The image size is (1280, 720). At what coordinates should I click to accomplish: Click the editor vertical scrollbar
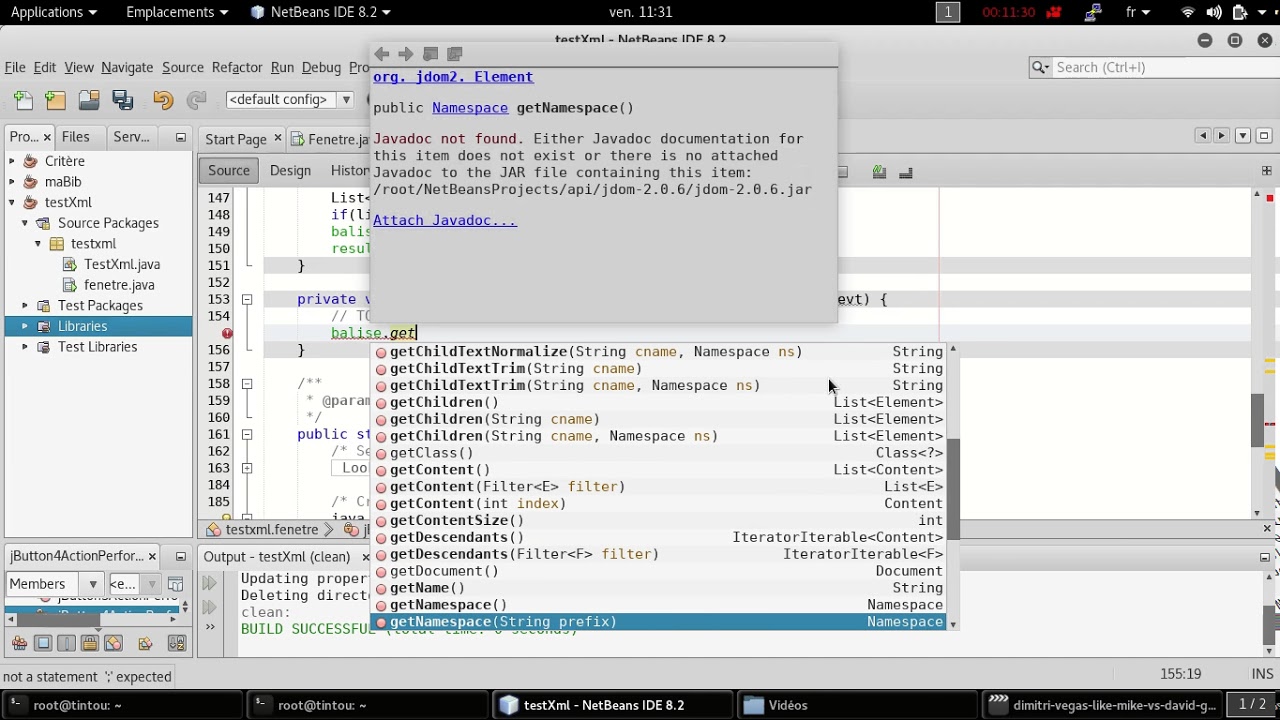pos(1257,420)
